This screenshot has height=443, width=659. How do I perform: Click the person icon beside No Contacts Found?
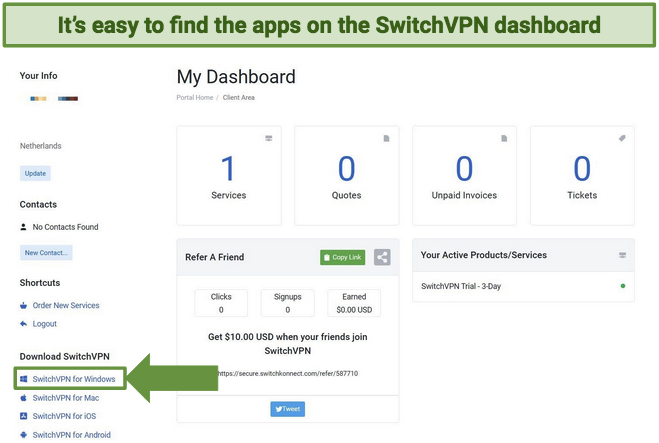(x=24, y=227)
